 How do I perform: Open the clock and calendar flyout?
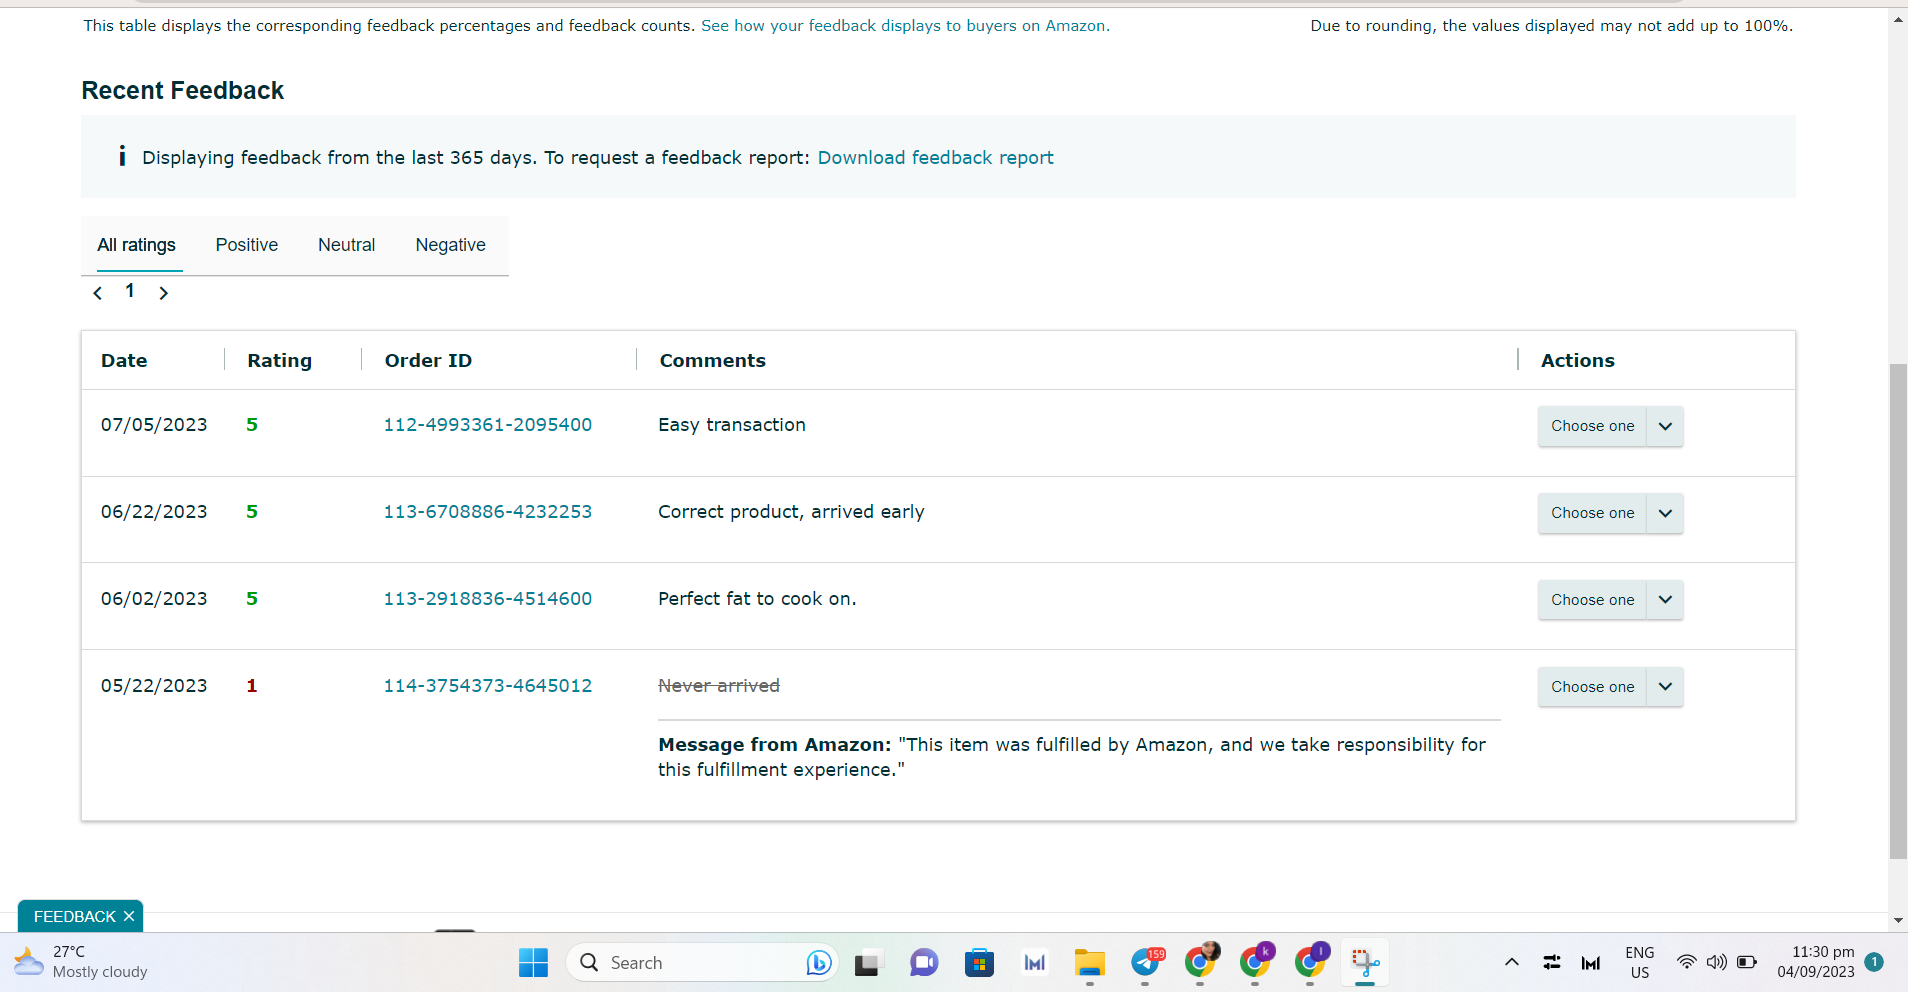pyautogui.click(x=1815, y=962)
